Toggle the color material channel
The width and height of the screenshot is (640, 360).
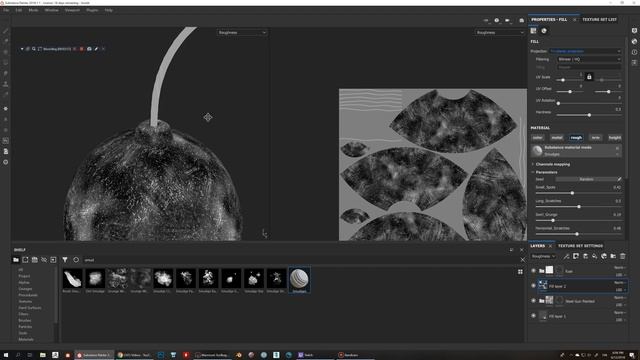tap(538, 138)
